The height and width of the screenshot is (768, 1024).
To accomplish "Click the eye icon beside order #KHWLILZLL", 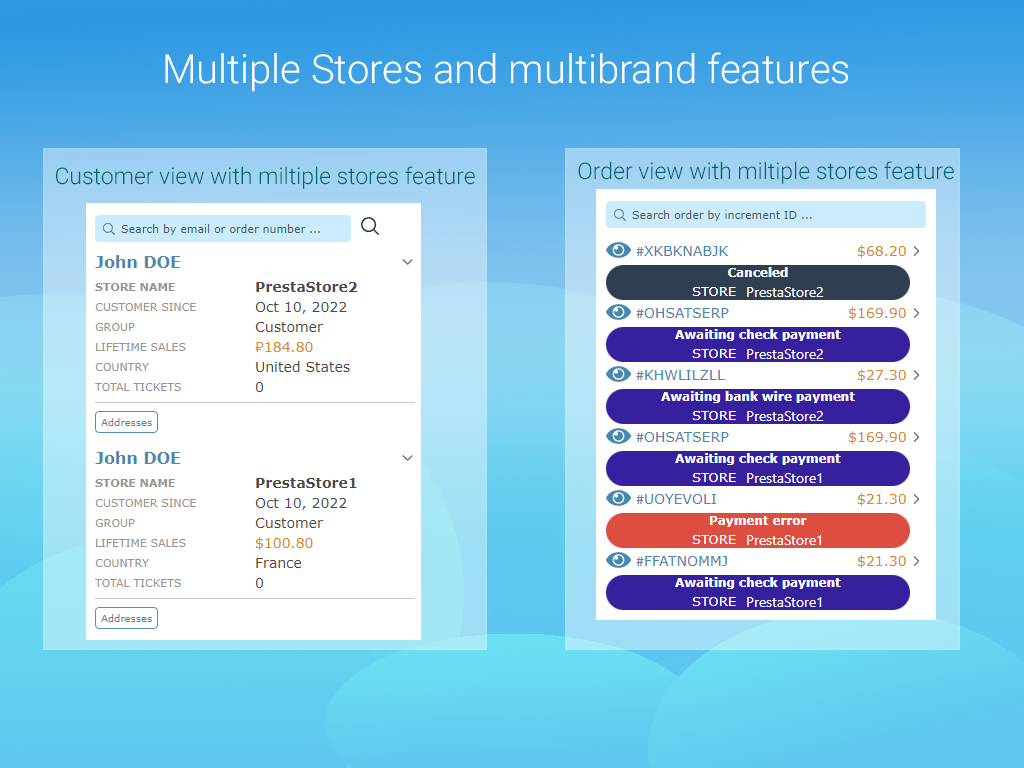I will coord(617,374).
